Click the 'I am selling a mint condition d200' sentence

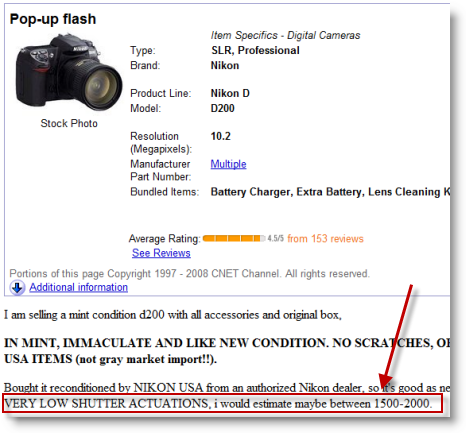[173, 315]
